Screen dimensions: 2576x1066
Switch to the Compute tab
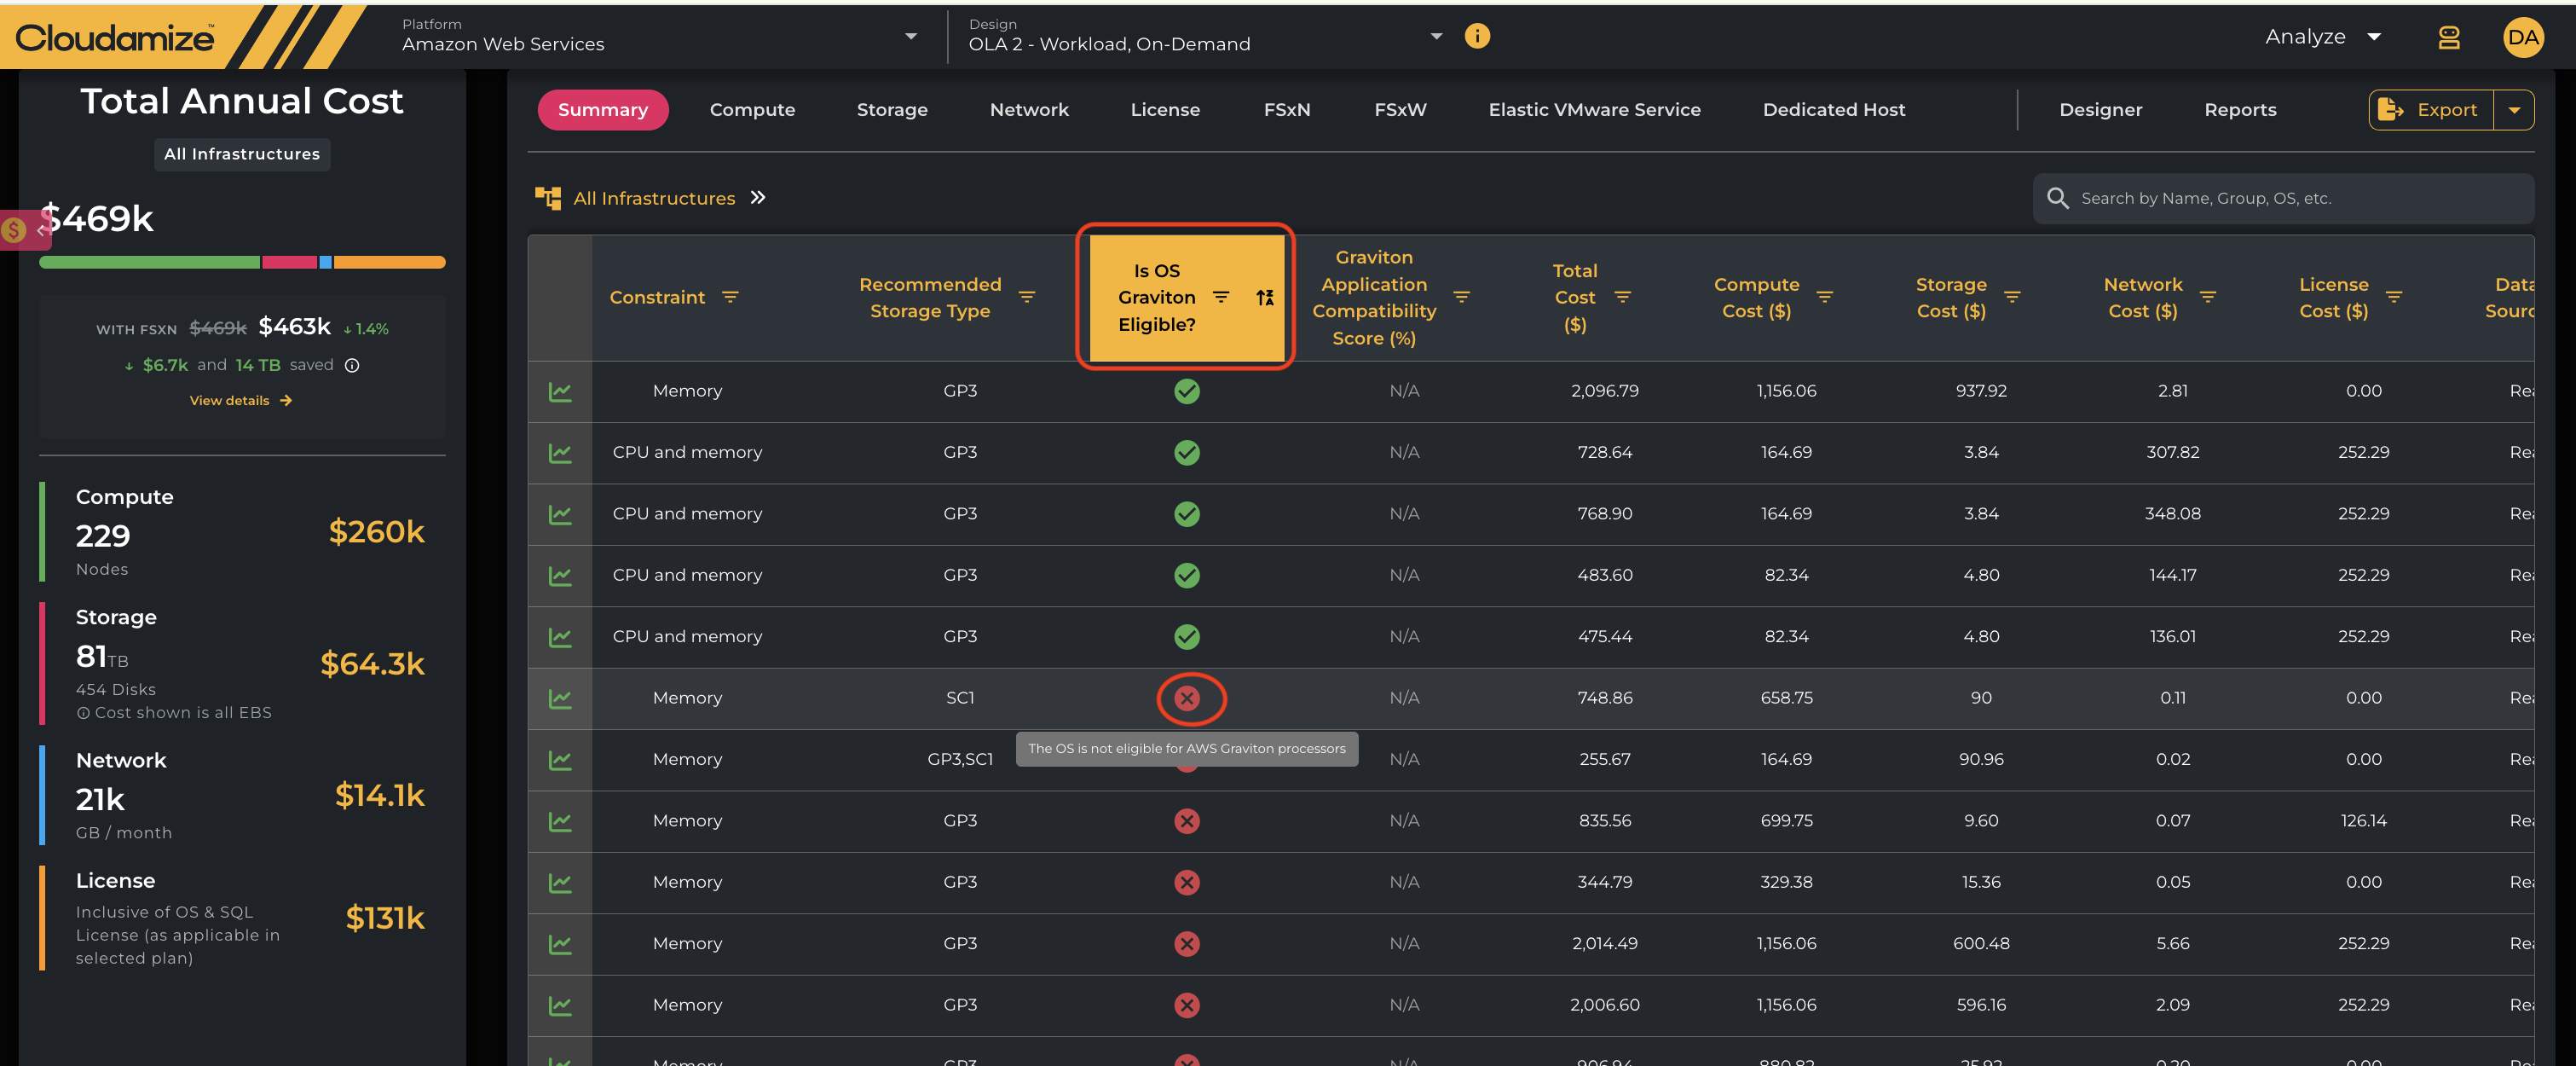pyautogui.click(x=752, y=110)
